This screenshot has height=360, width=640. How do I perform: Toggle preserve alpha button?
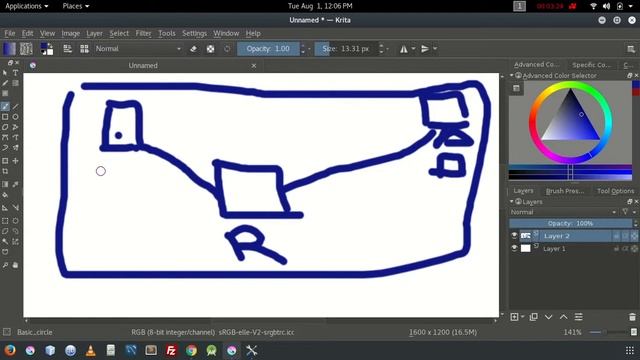(210, 49)
